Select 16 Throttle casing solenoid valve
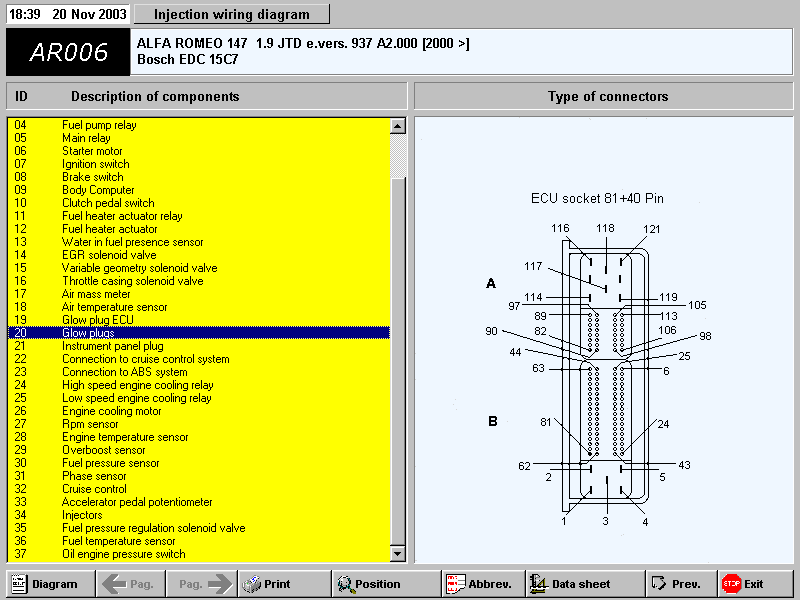Screen dimensions: 800x600 199,281
